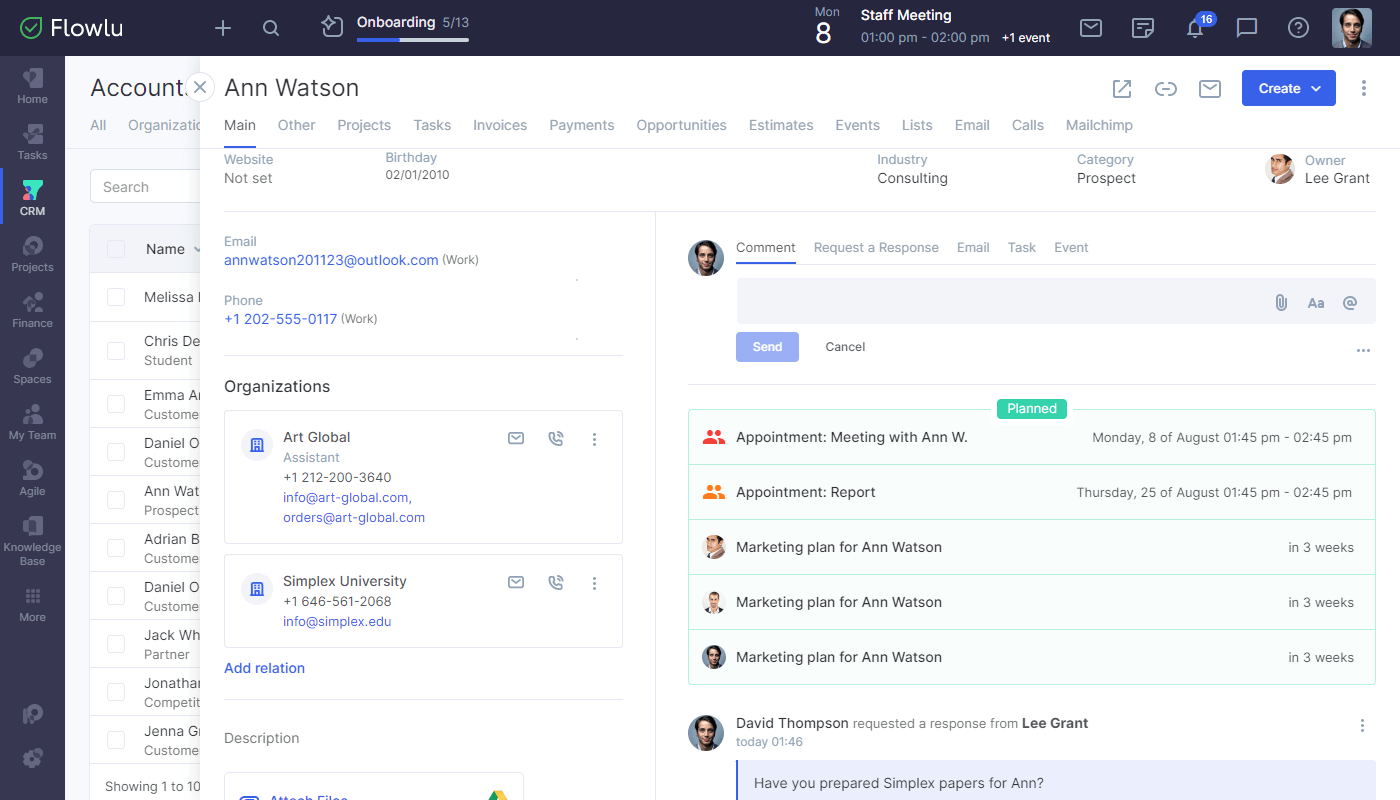Email Simplex University envelope icon

516,582
